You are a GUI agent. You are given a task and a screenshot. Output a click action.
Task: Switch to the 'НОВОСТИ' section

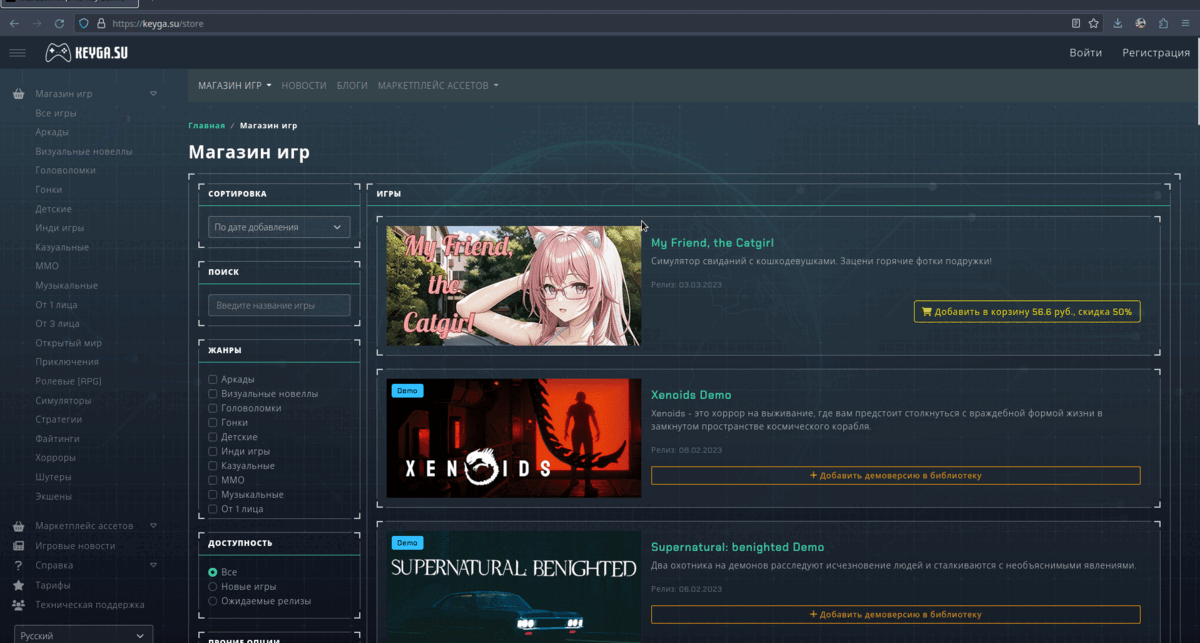click(303, 85)
